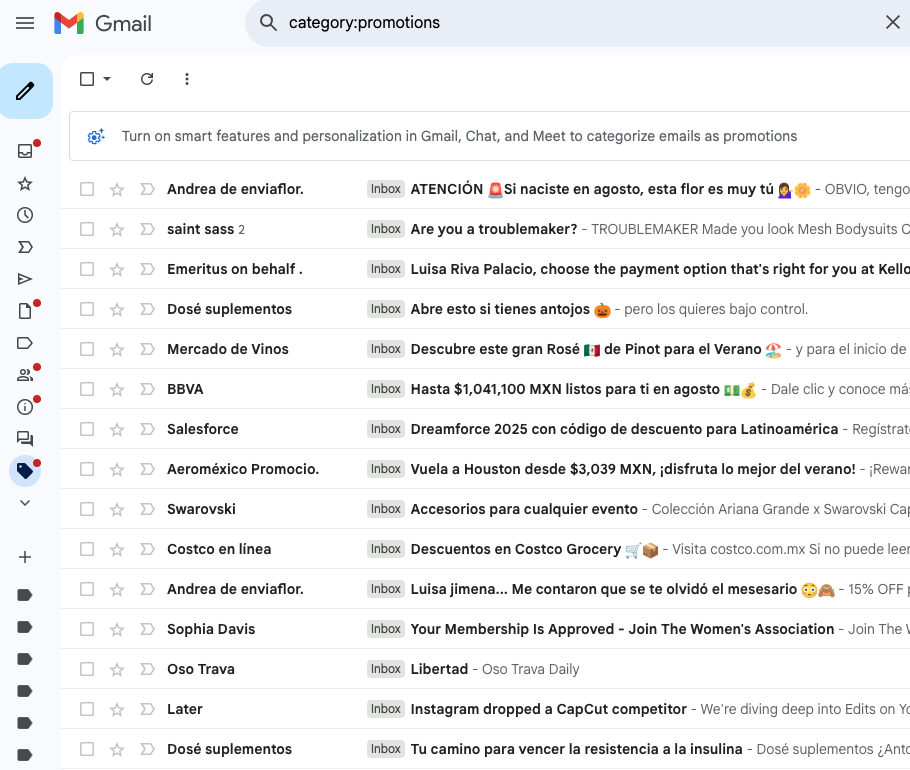Click the smart features gear-sparkle icon
The image size is (910, 770).
[96, 136]
